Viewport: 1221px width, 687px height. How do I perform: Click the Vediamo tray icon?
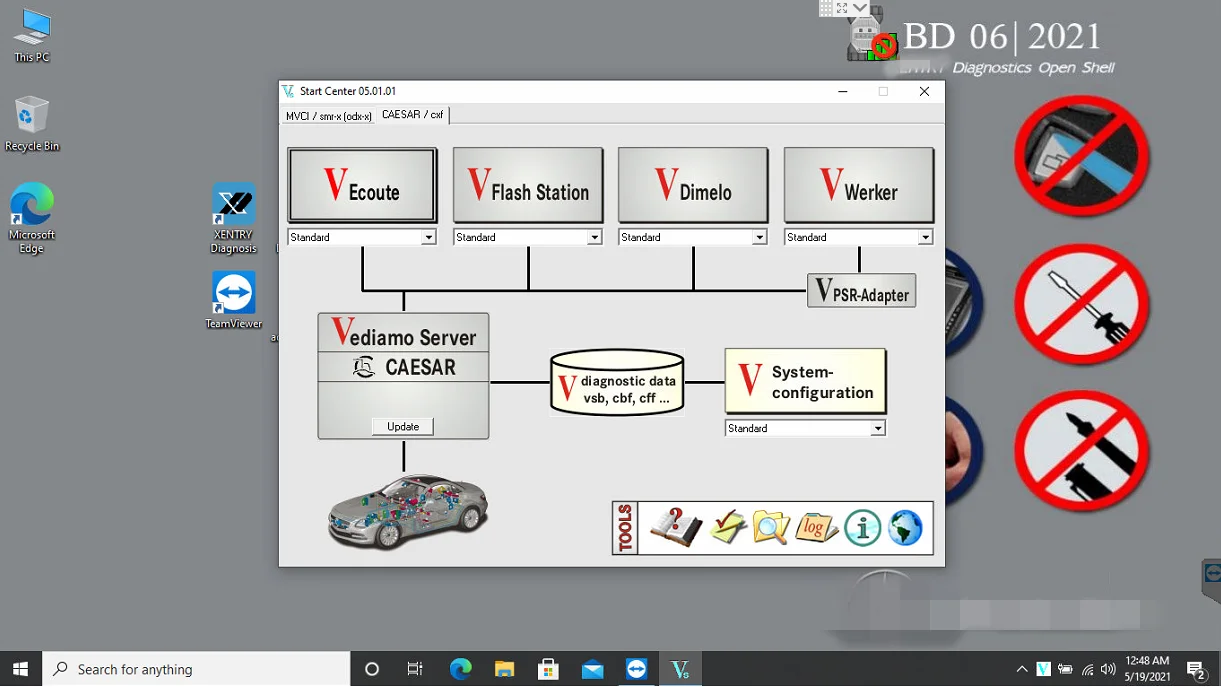(x=1043, y=669)
